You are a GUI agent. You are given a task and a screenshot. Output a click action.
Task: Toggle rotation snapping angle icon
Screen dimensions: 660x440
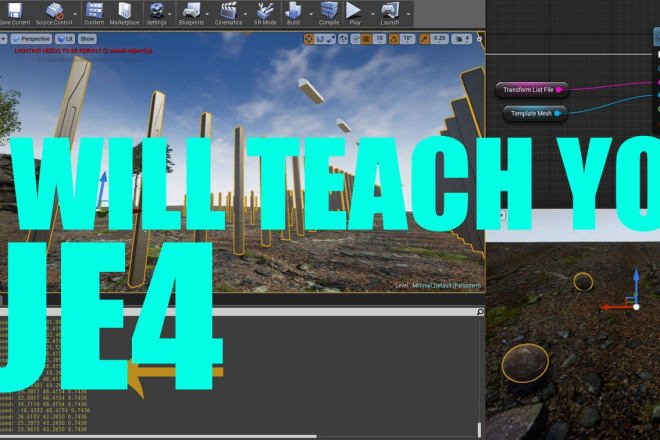tap(394, 39)
